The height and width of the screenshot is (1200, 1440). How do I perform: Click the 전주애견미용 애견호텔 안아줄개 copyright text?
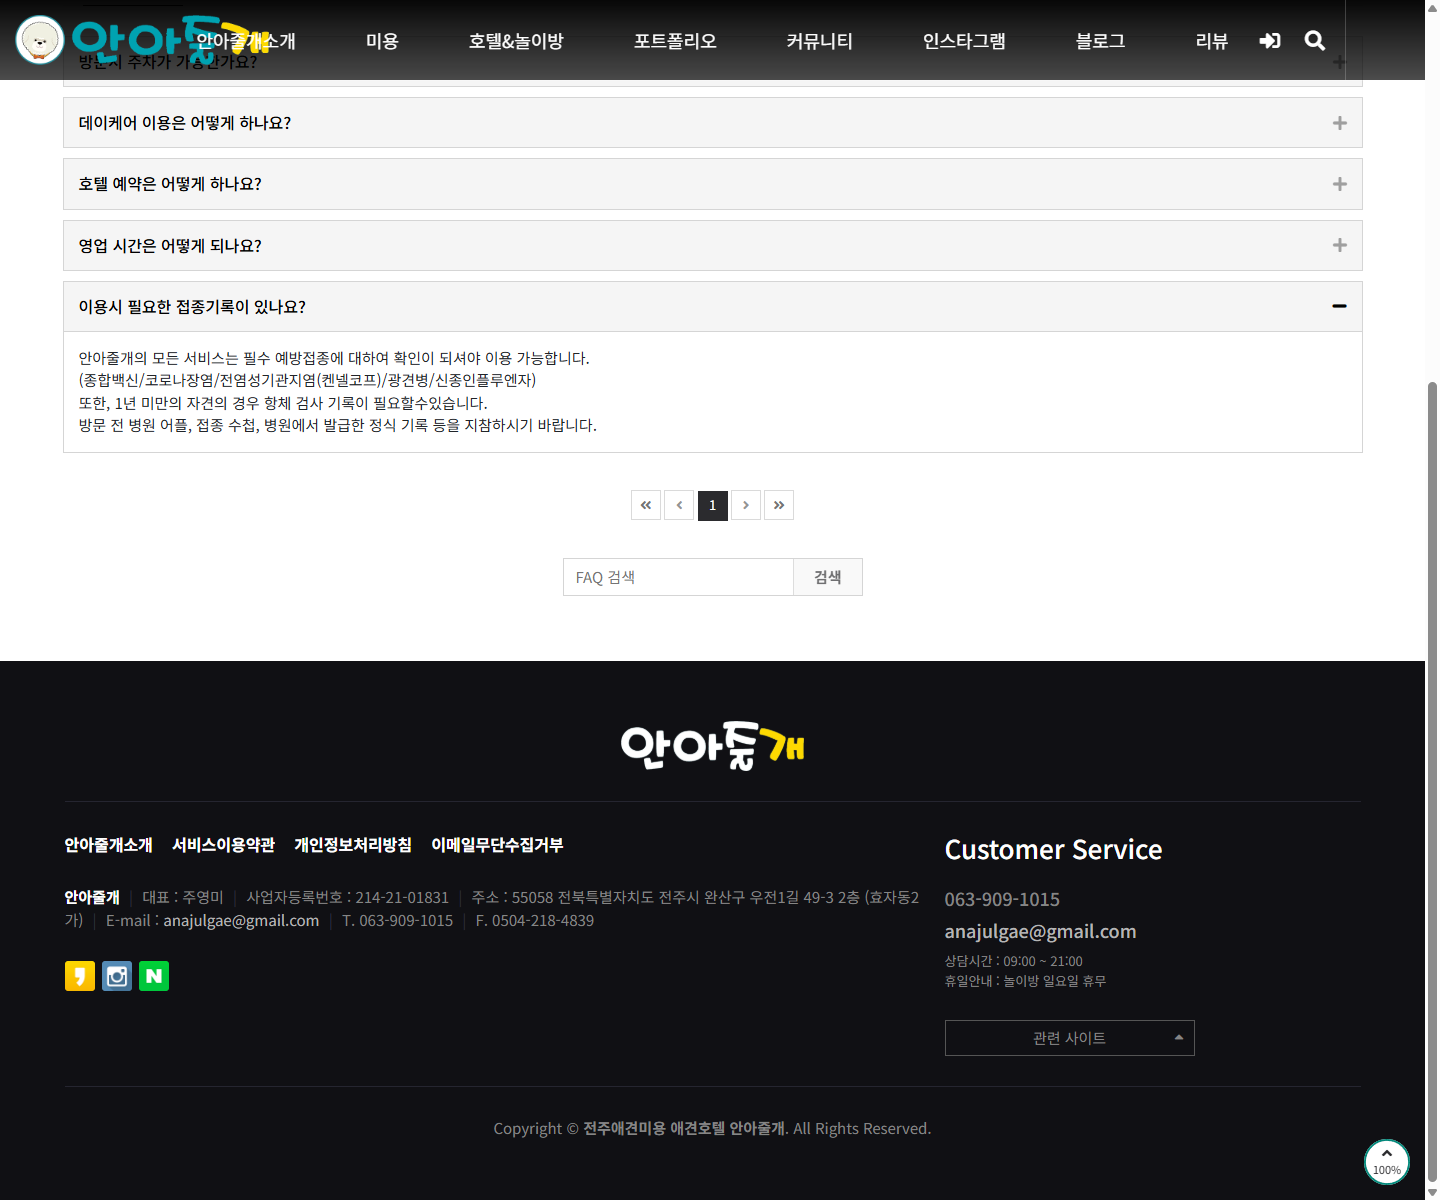[684, 1128]
